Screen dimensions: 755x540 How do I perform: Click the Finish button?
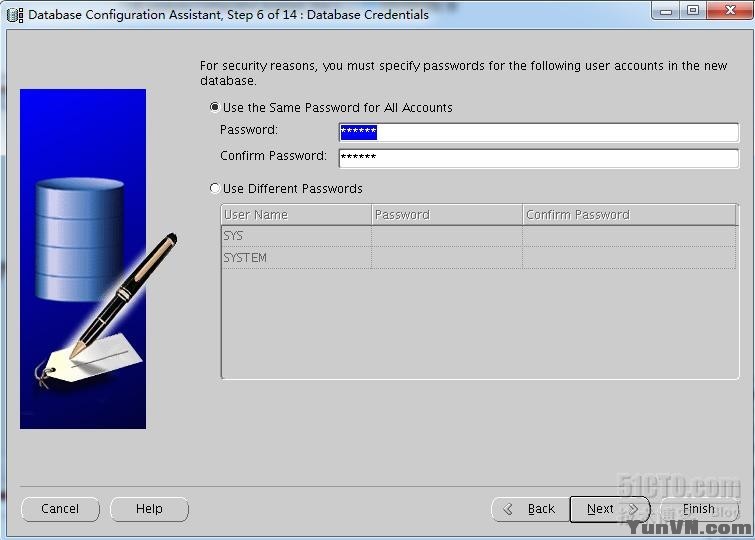pos(699,509)
